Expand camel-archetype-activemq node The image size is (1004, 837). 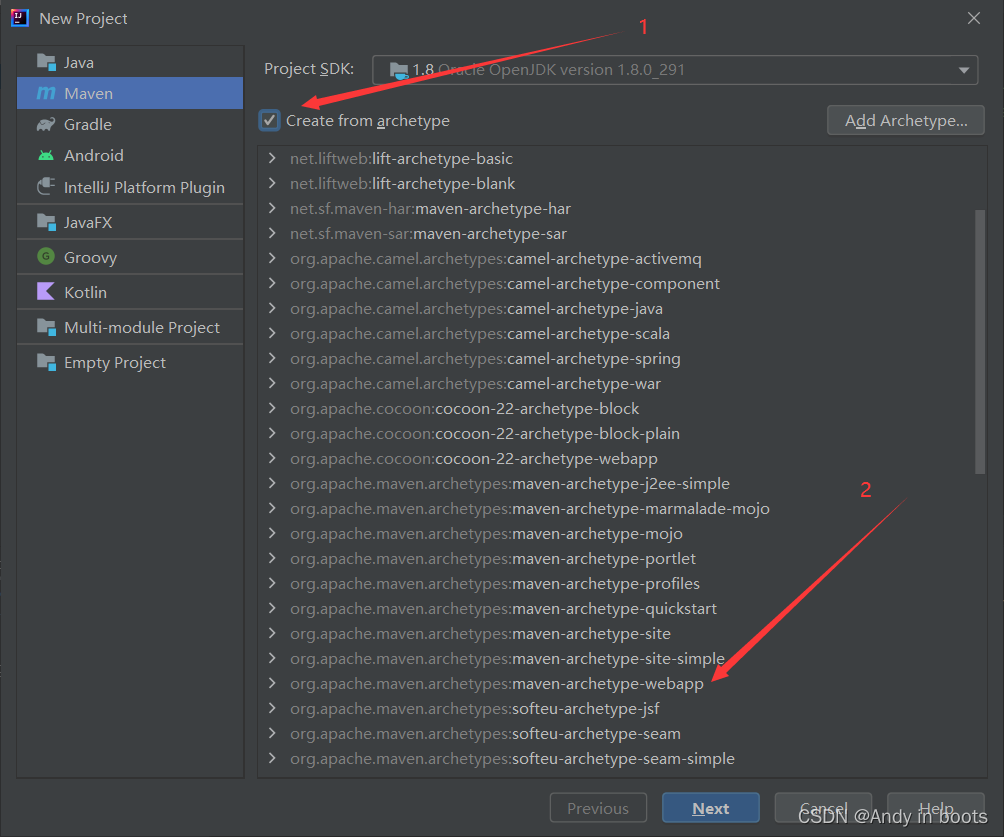(x=272, y=258)
